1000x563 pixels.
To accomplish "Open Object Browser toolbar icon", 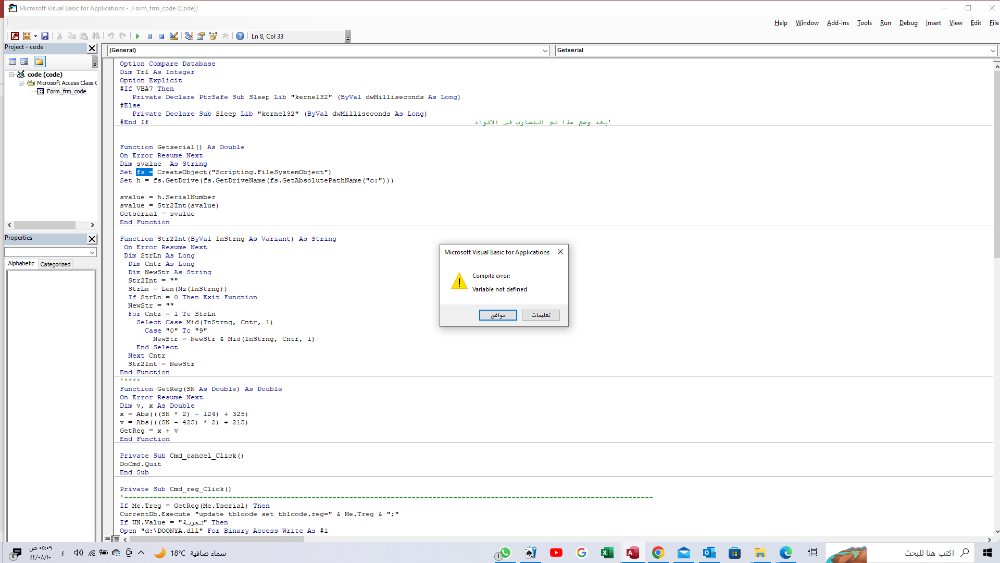I will [x=213, y=36].
